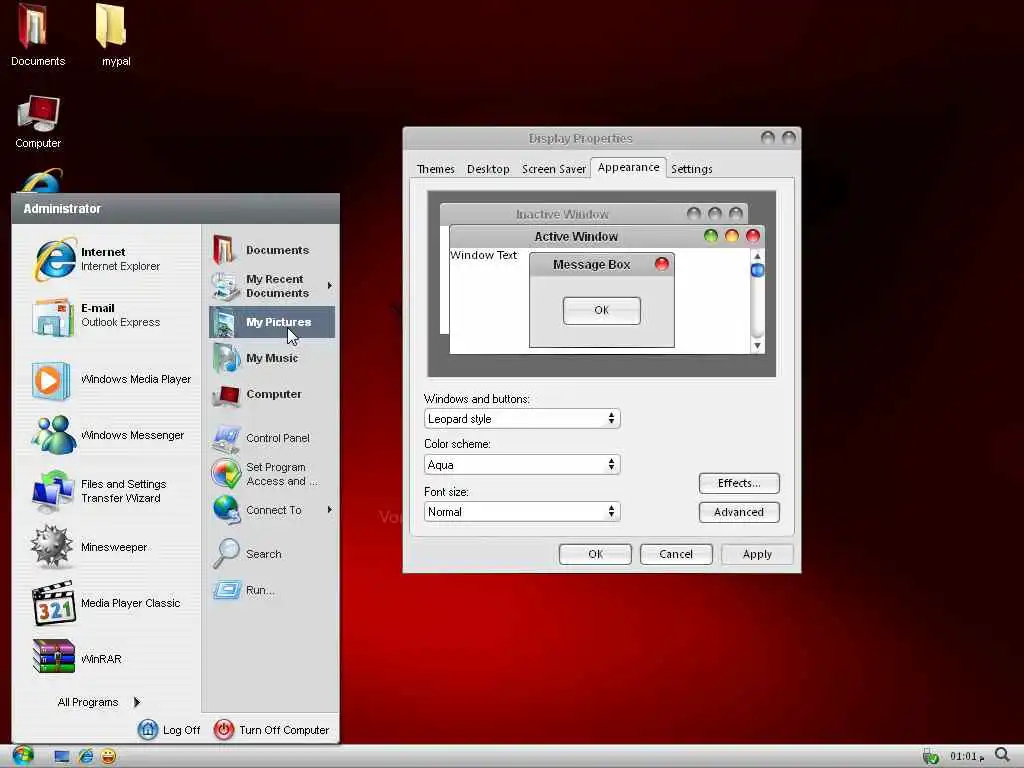Switch to the Themes tab
This screenshot has width=1024, height=768.
coord(436,169)
